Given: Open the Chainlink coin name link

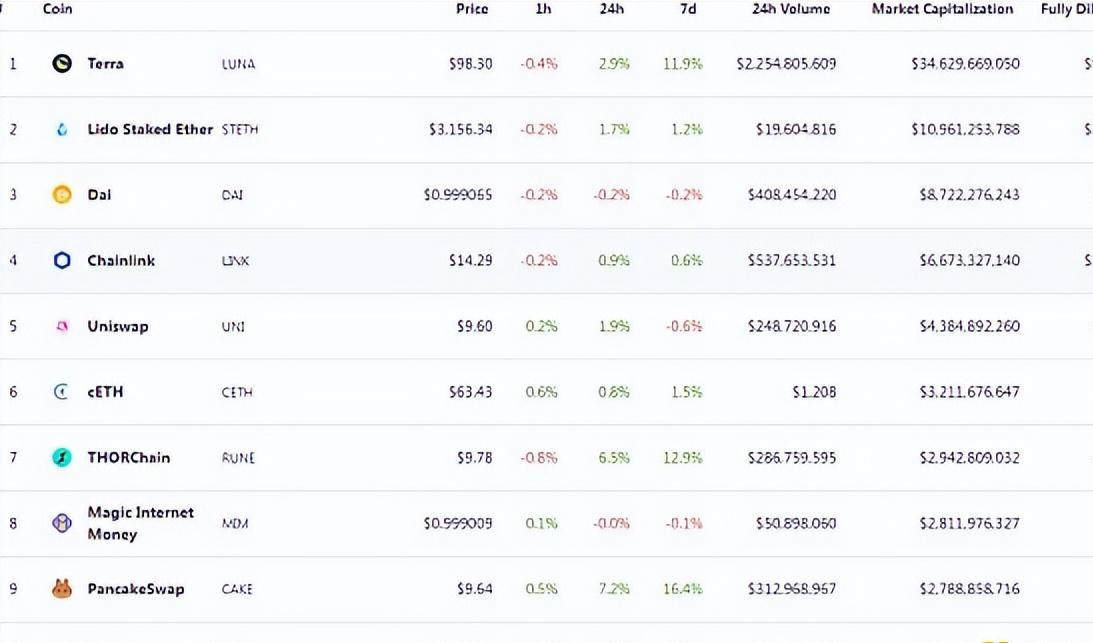Looking at the screenshot, I should pyautogui.click(x=121, y=261).
